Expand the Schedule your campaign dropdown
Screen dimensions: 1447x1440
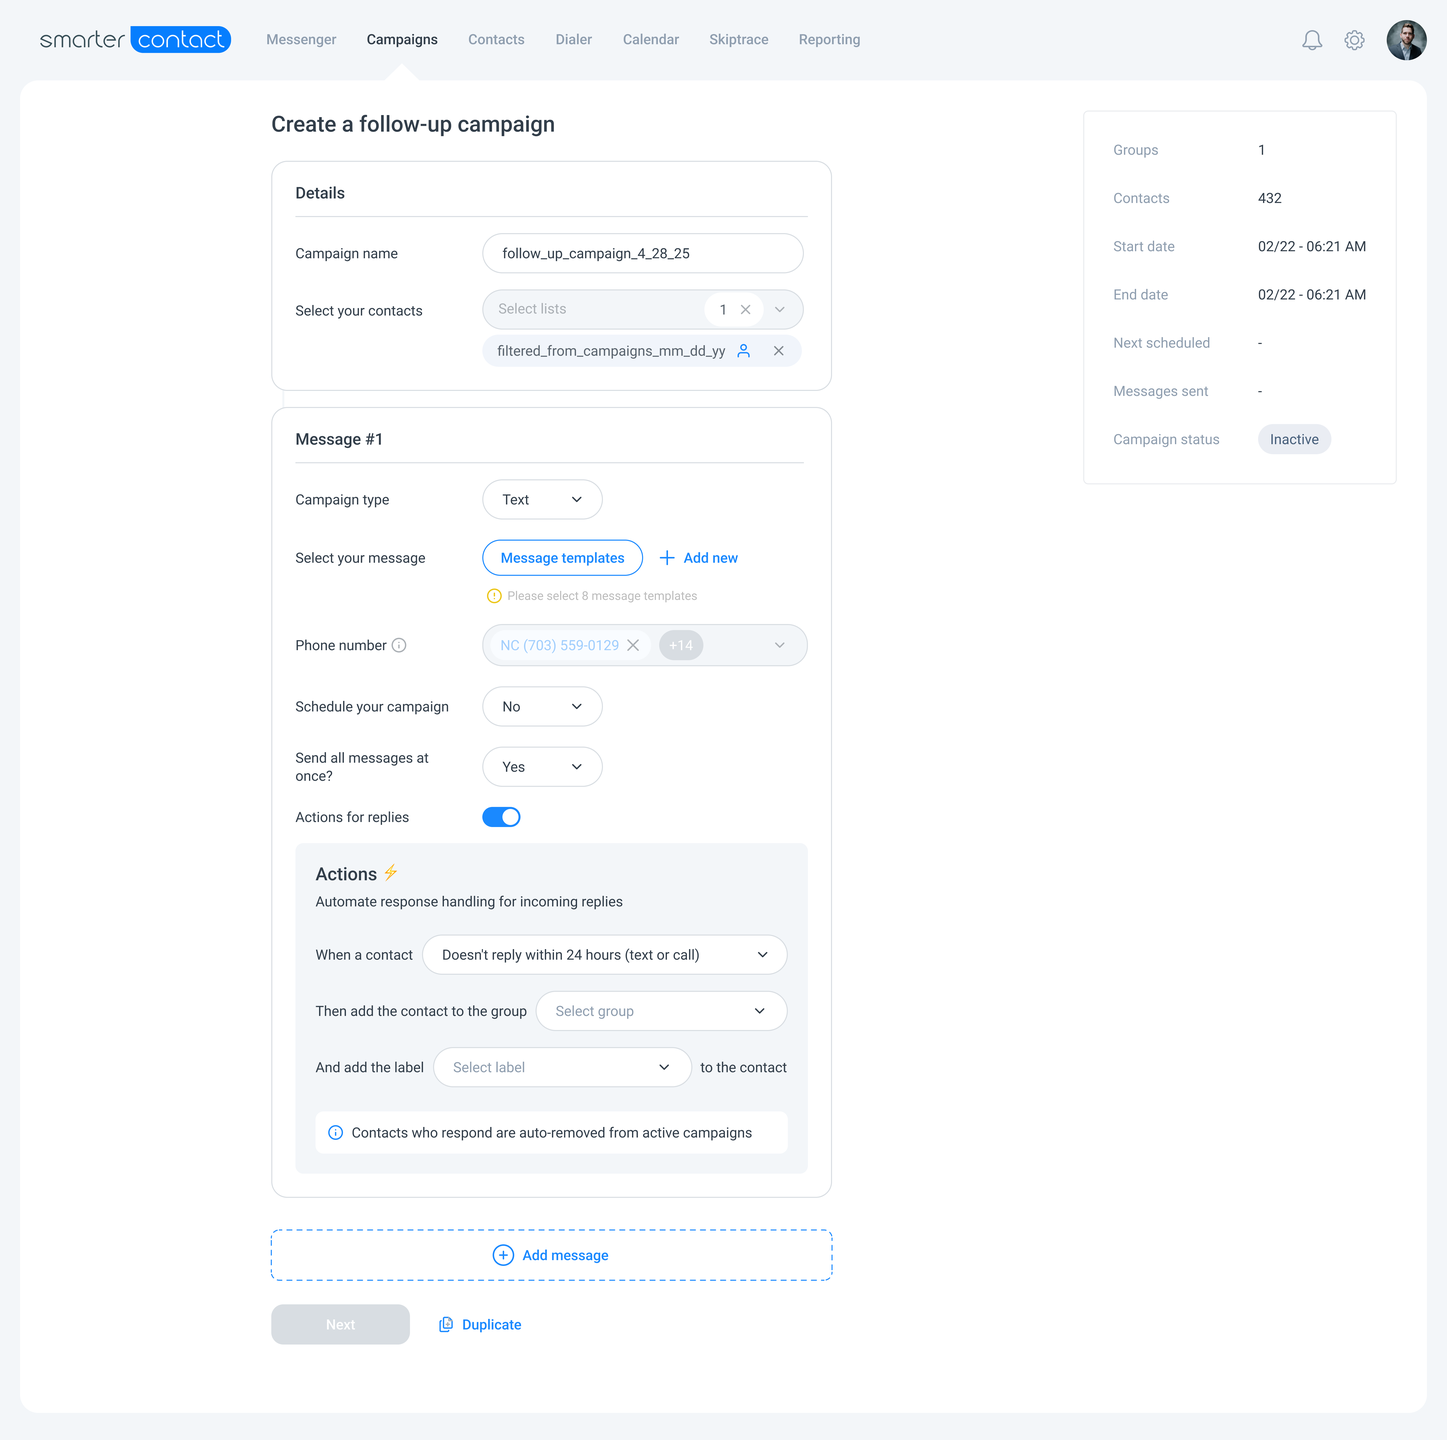click(542, 707)
